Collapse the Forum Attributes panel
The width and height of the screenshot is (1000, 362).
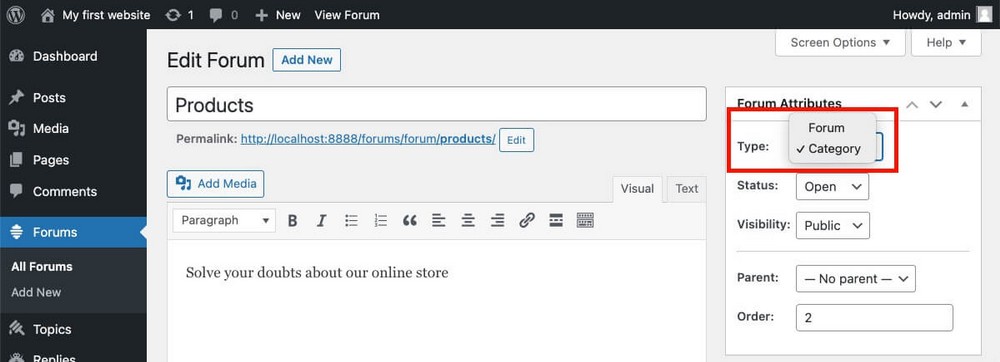[964, 105]
